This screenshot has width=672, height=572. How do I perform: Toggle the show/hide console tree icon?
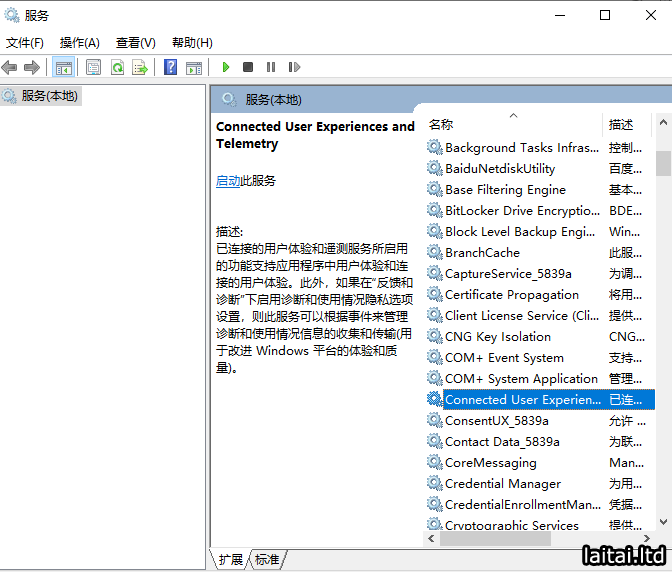[63, 67]
